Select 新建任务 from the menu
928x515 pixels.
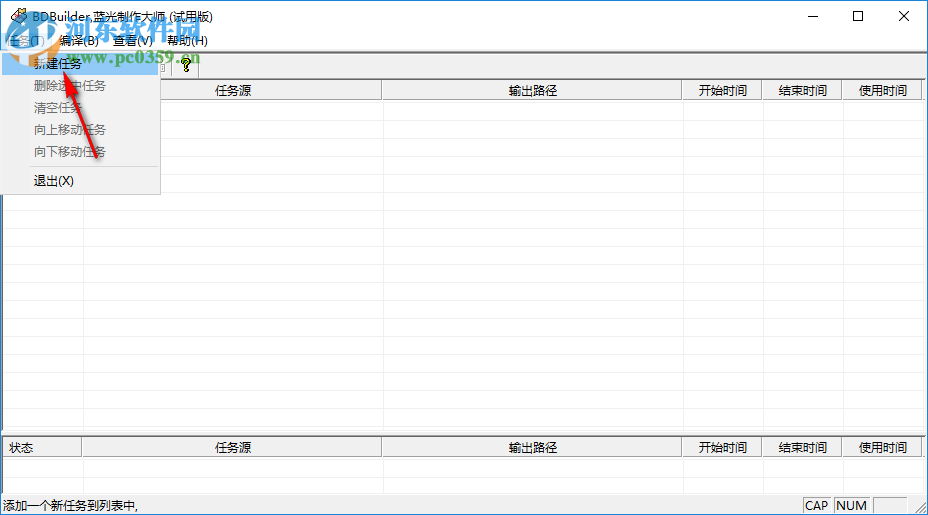[80, 63]
